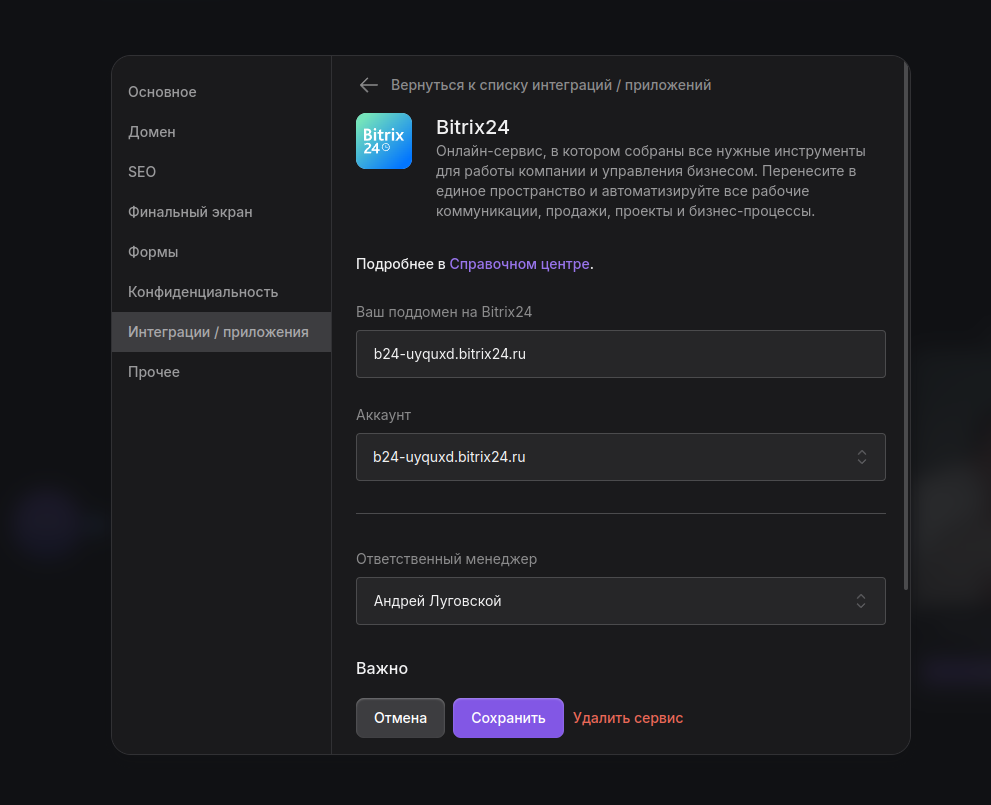Select Интеграции / приложения in sidebar
This screenshot has width=991, height=805.
[218, 332]
